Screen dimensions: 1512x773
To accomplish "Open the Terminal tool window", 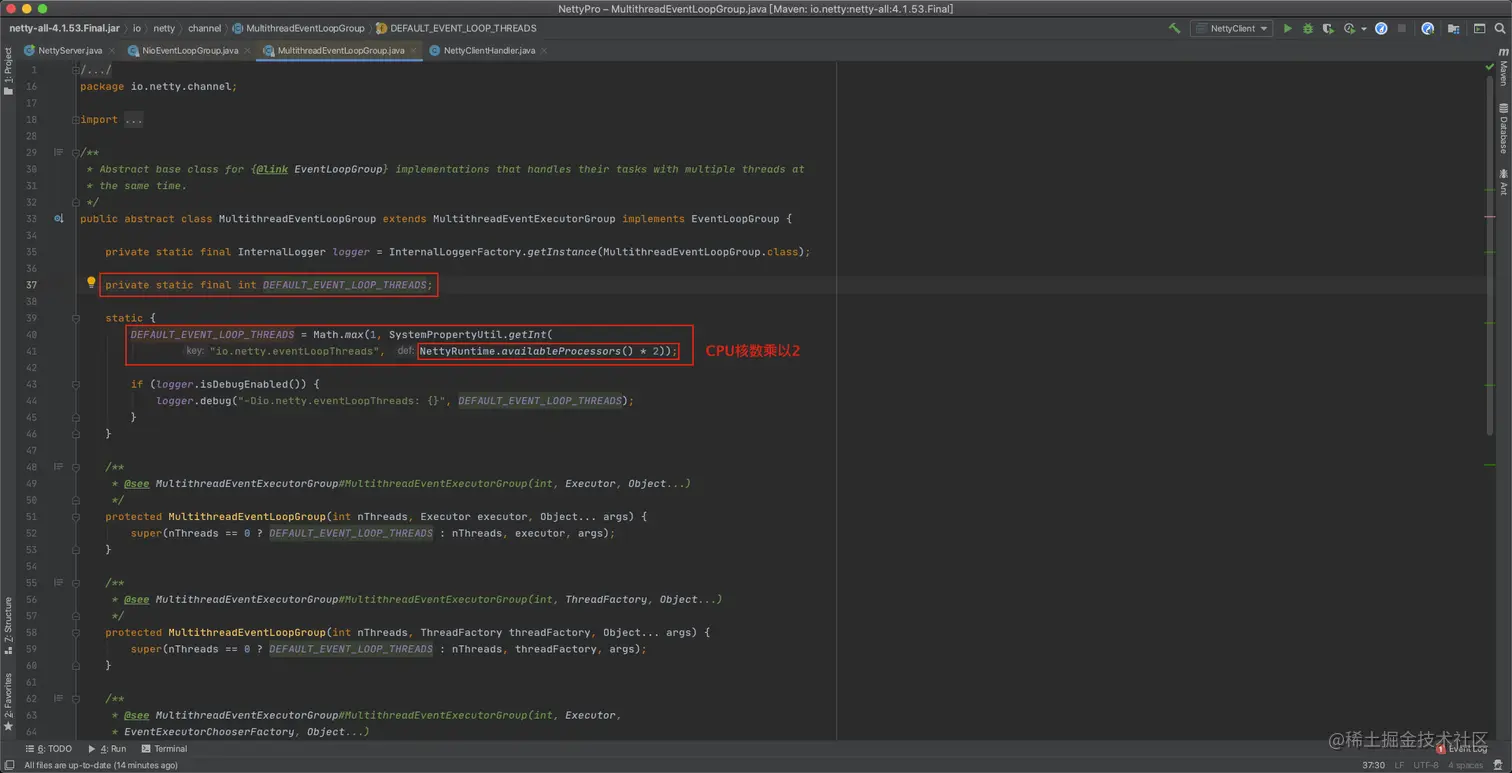I will coord(164,748).
